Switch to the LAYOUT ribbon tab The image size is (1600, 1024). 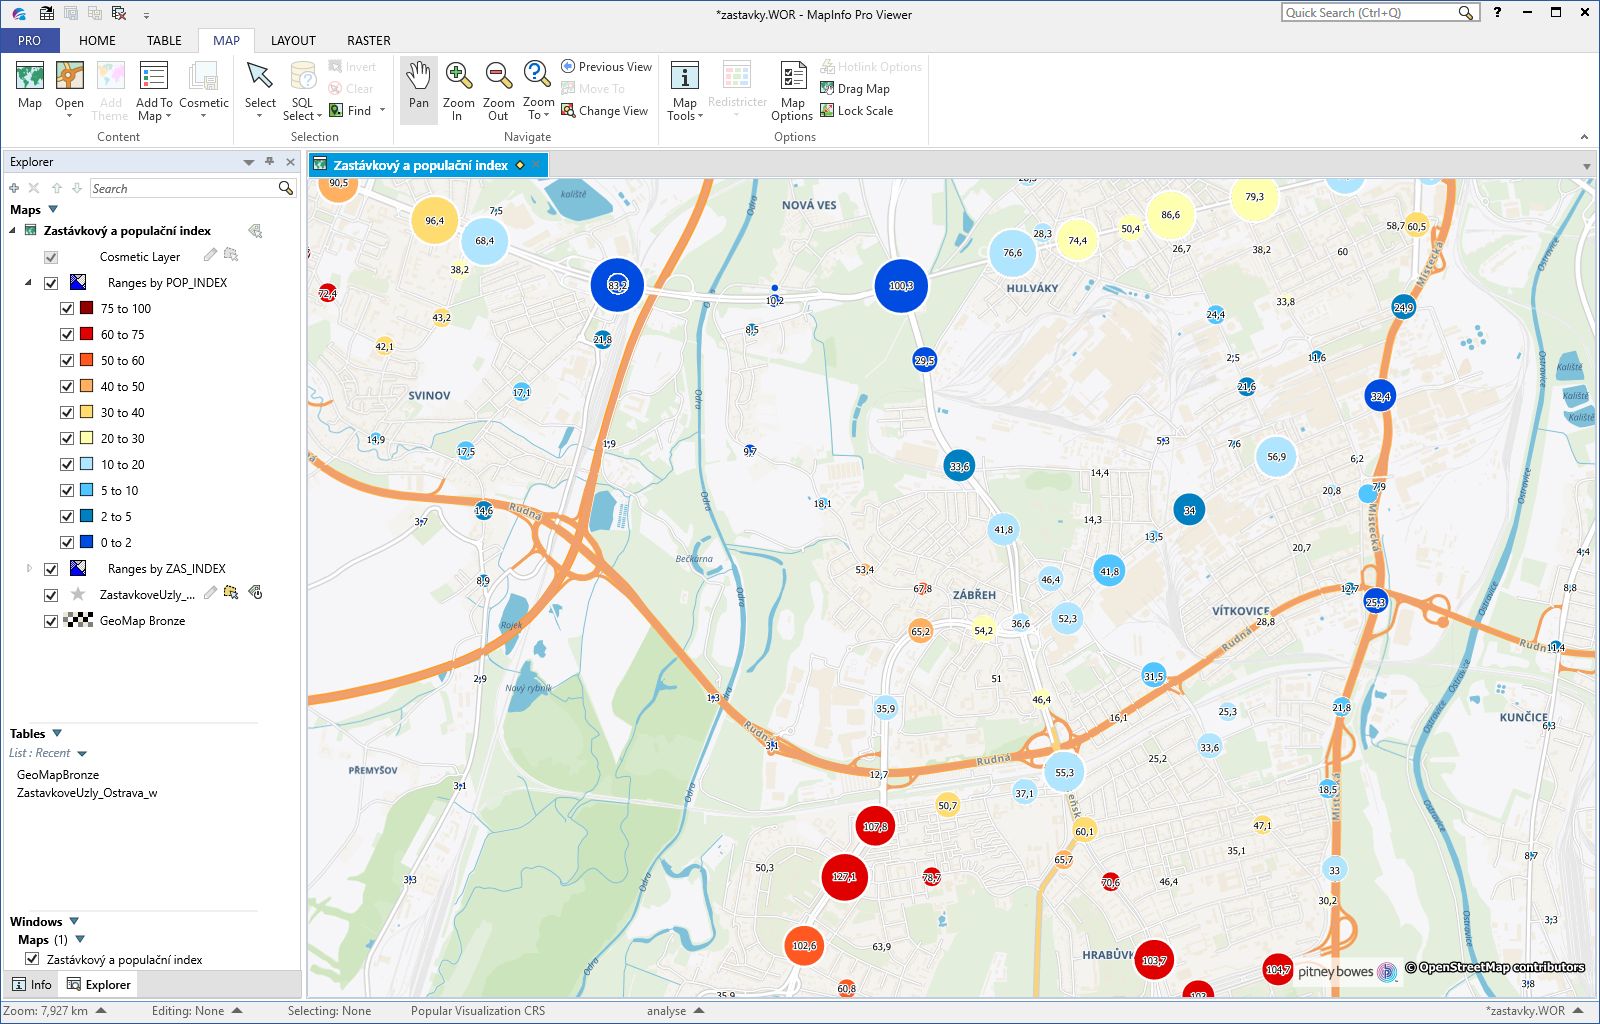pyautogui.click(x=293, y=40)
